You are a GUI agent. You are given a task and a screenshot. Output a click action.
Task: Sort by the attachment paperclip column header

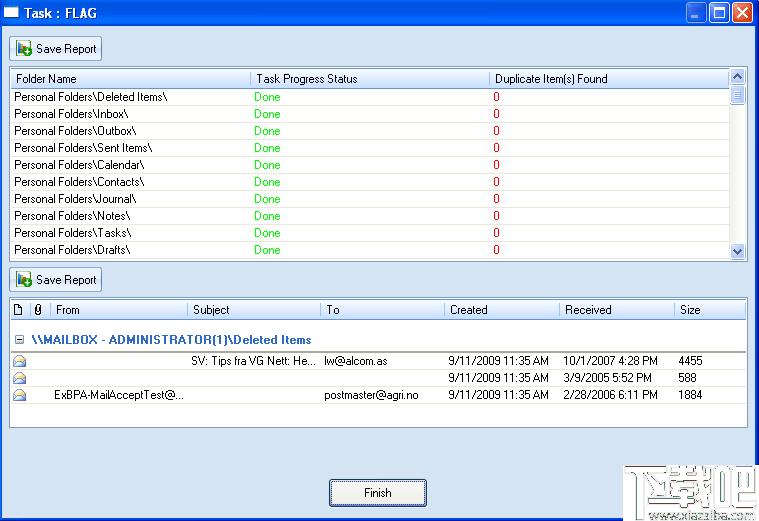click(39, 310)
